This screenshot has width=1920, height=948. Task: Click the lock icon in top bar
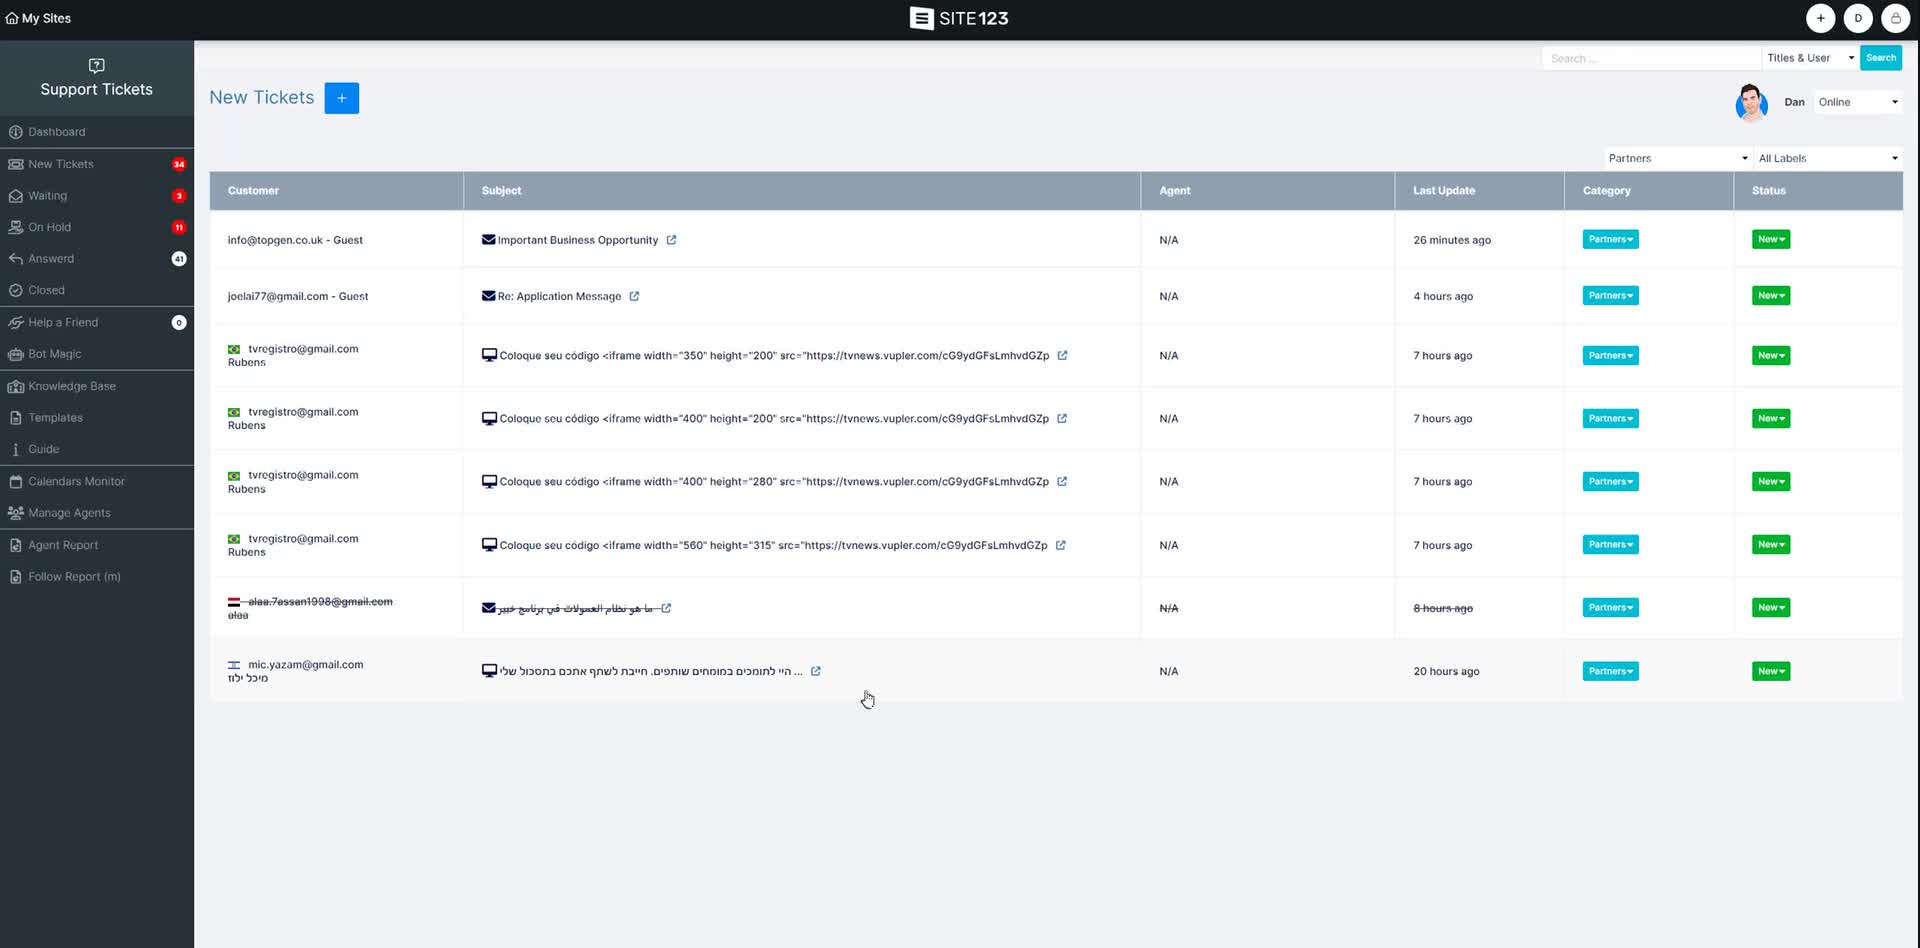1895,18
